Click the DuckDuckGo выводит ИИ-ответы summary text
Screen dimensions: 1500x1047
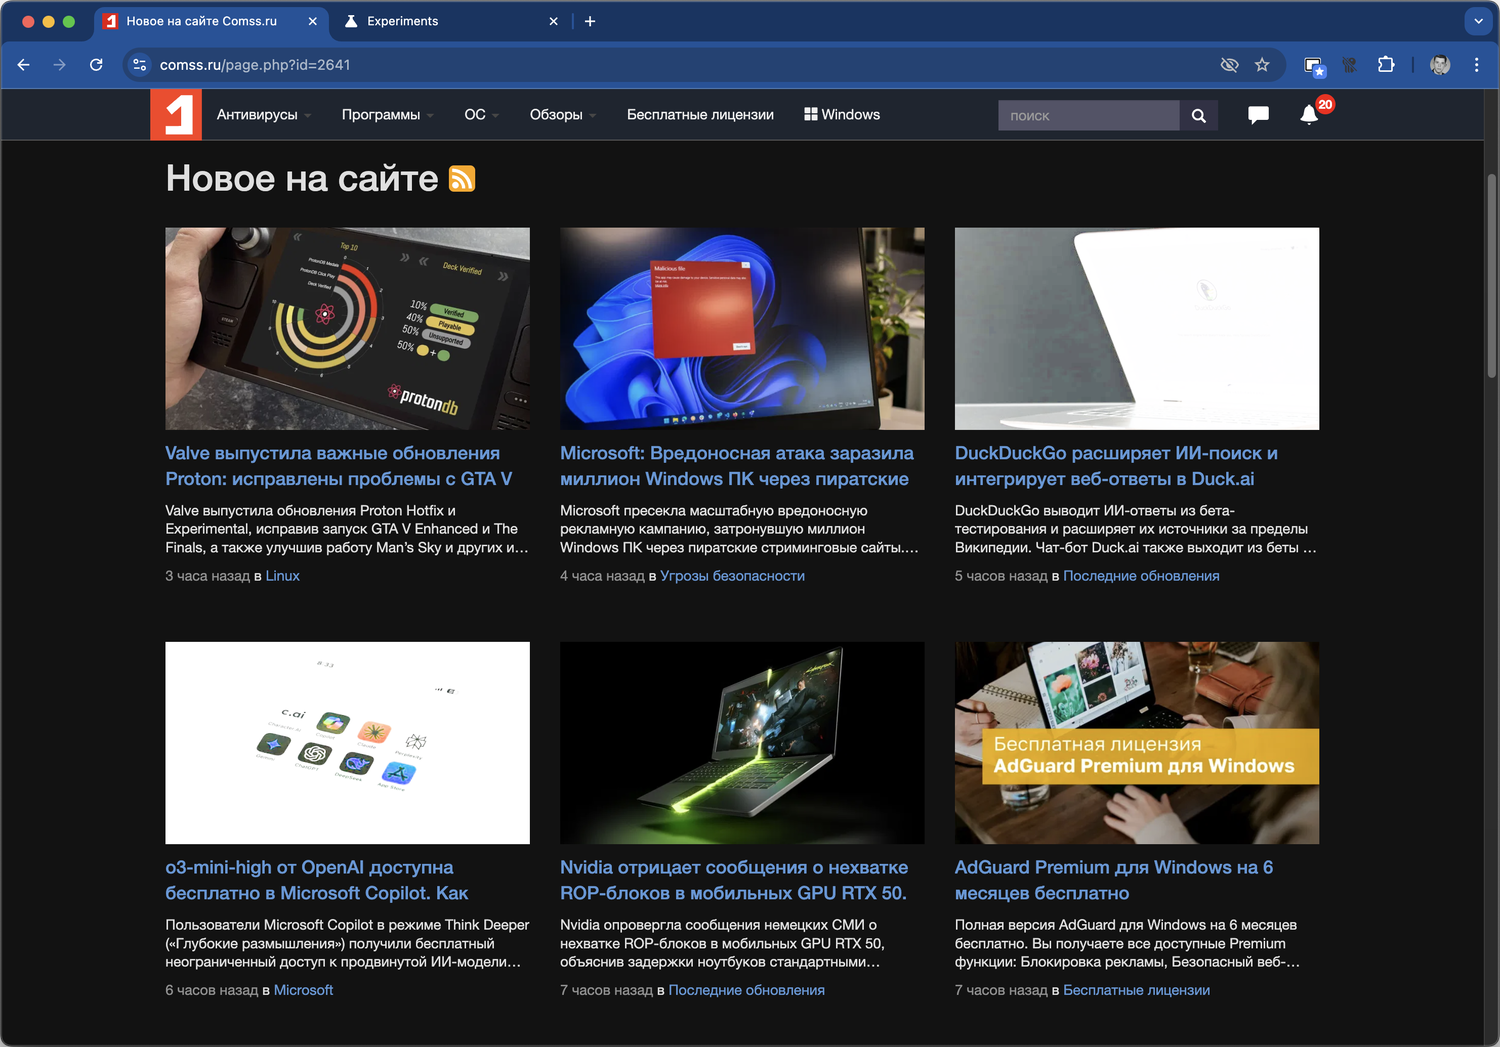[x=1136, y=529]
